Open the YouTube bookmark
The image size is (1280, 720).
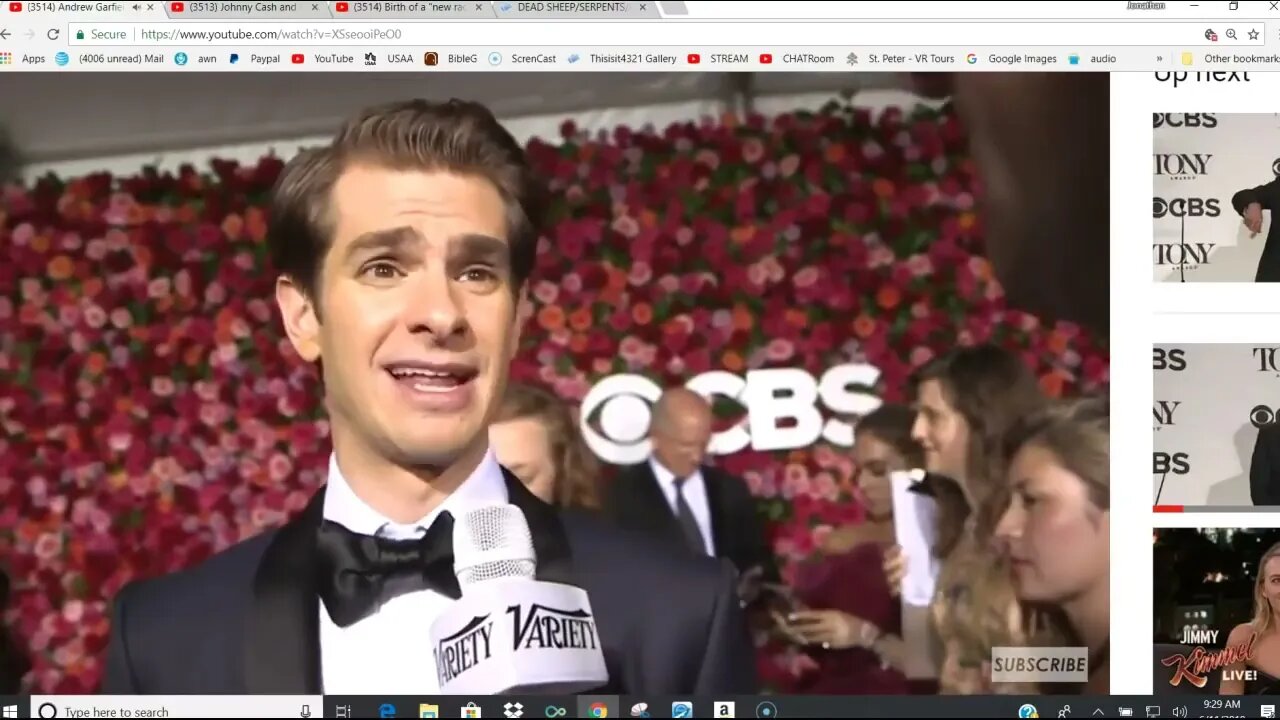[x=322, y=59]
